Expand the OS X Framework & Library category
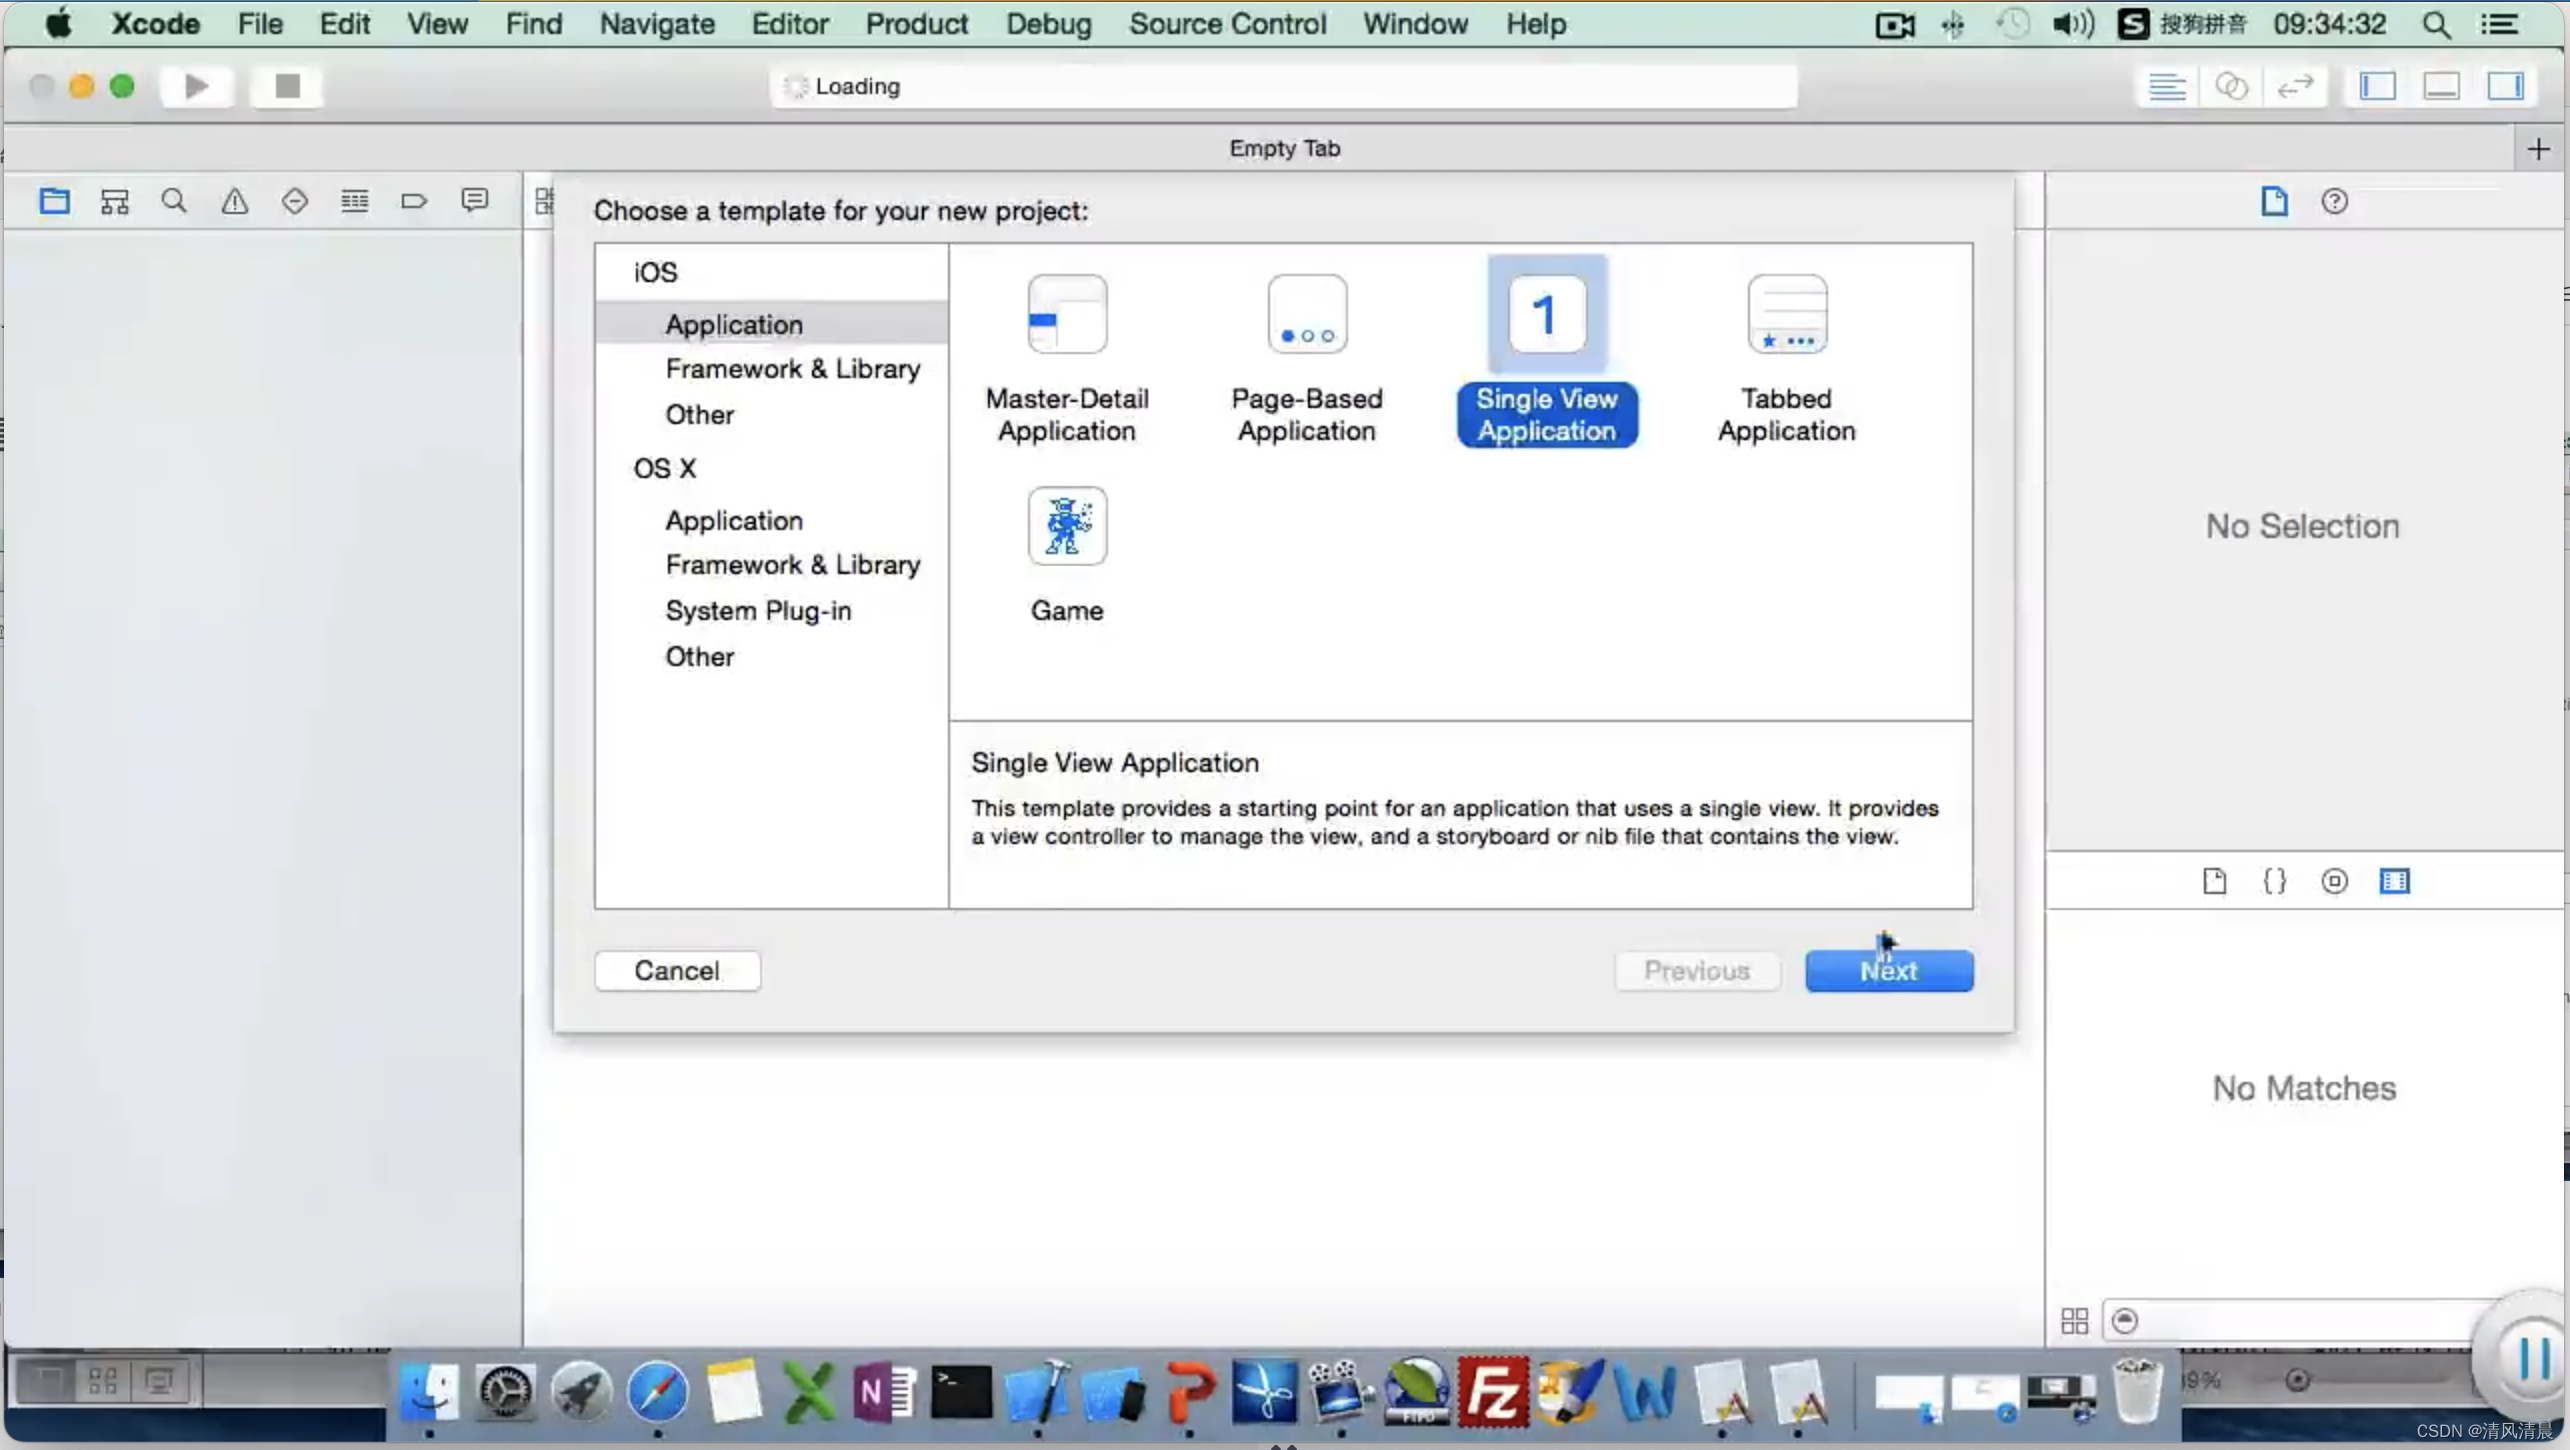2570x1450 pixels. point(793,563)
